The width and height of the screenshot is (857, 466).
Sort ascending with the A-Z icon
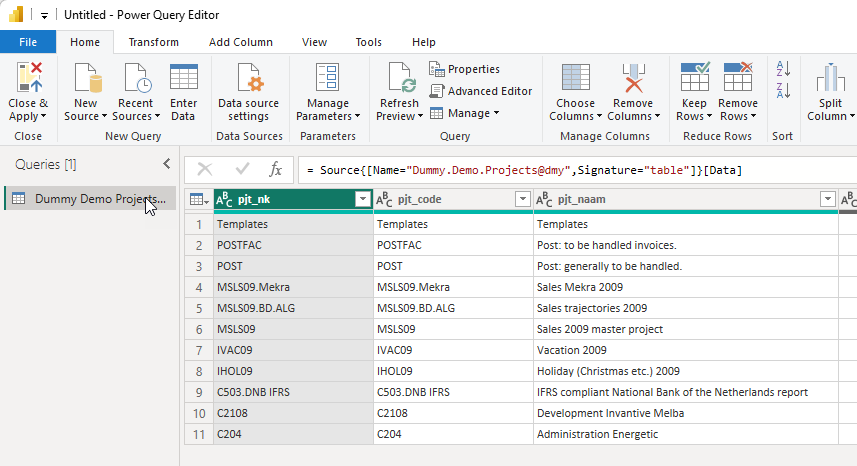click(782, 69)
